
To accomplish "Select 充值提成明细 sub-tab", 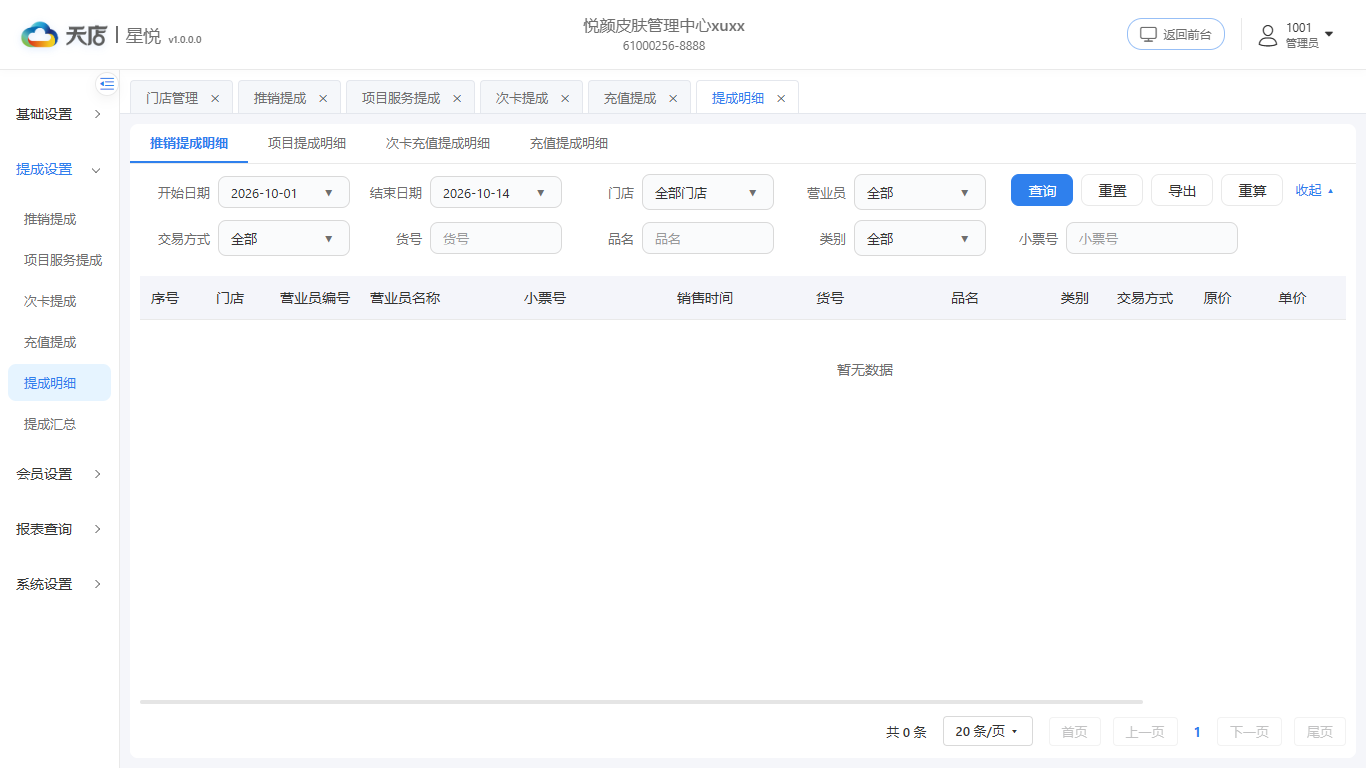I will pyautogui.click(x=569, y=143).
